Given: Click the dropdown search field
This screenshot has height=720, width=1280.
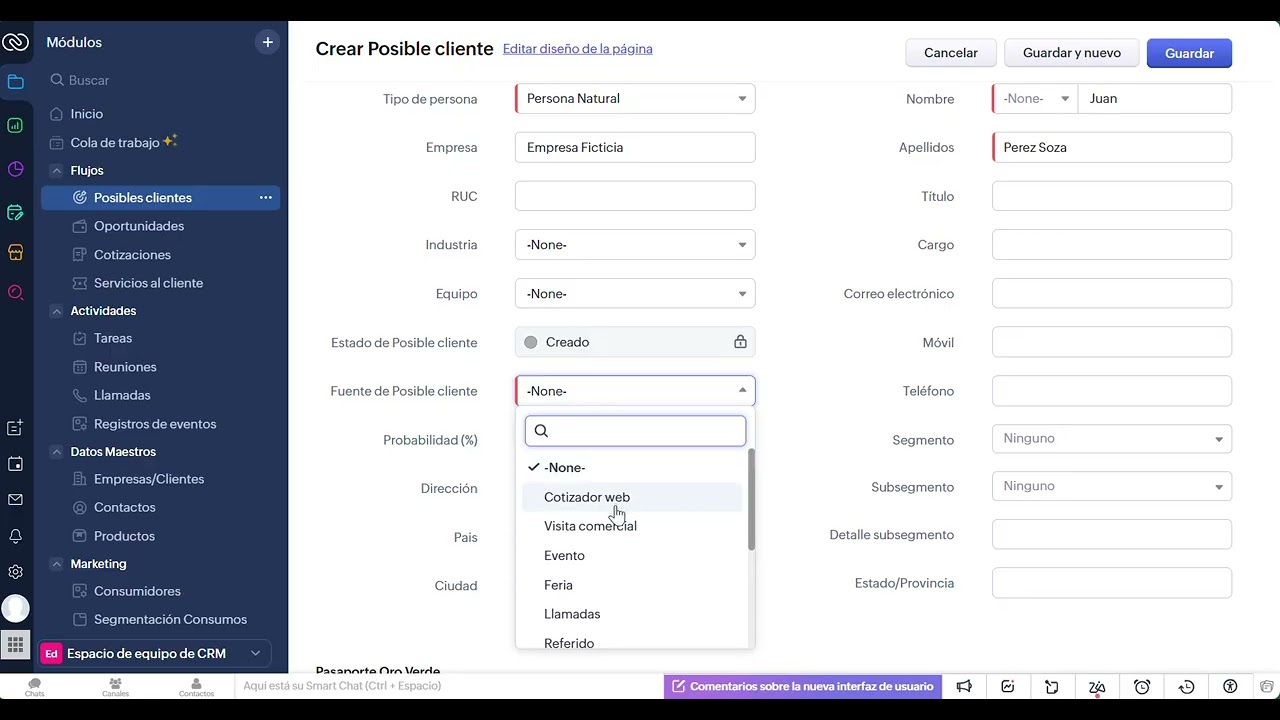Looking at the screenshot, I should click(636, 431).
